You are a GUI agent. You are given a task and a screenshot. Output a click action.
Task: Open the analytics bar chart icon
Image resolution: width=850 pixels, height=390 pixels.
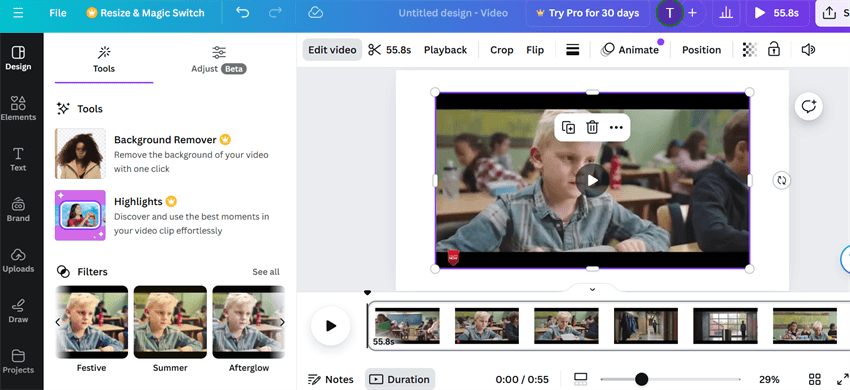pos(726,13)
